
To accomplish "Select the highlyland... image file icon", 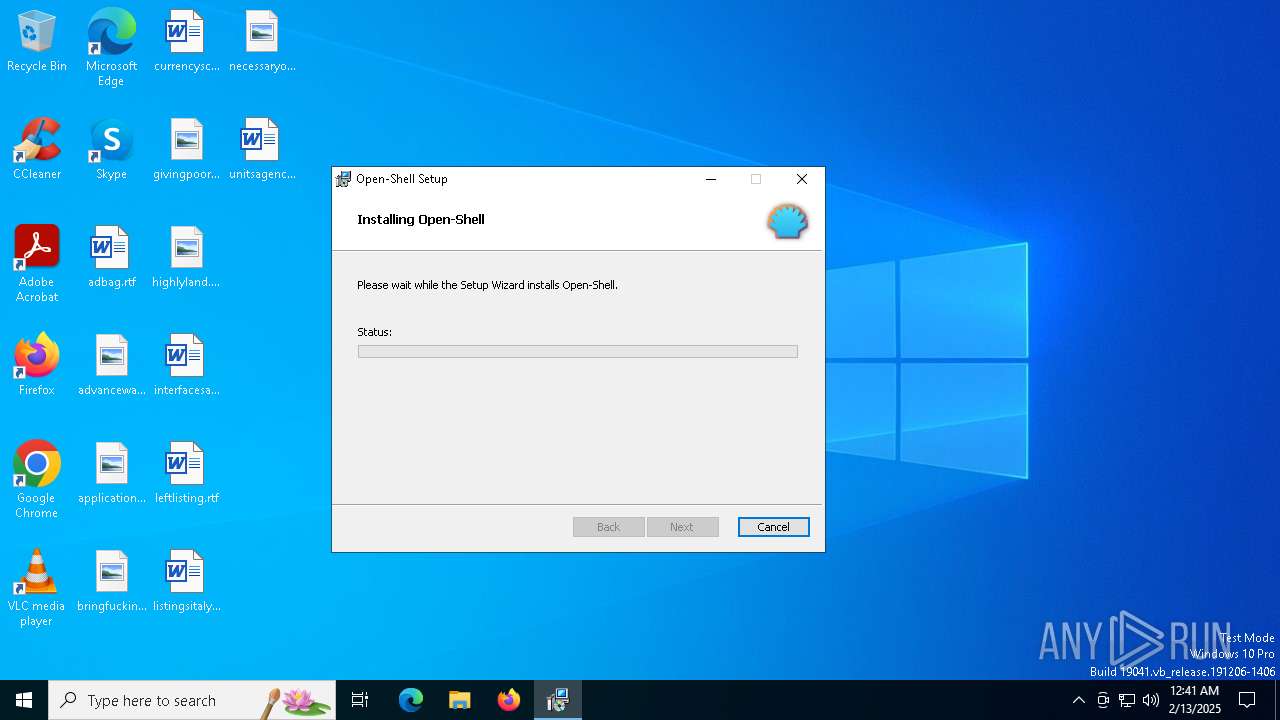I will [186, 258].
